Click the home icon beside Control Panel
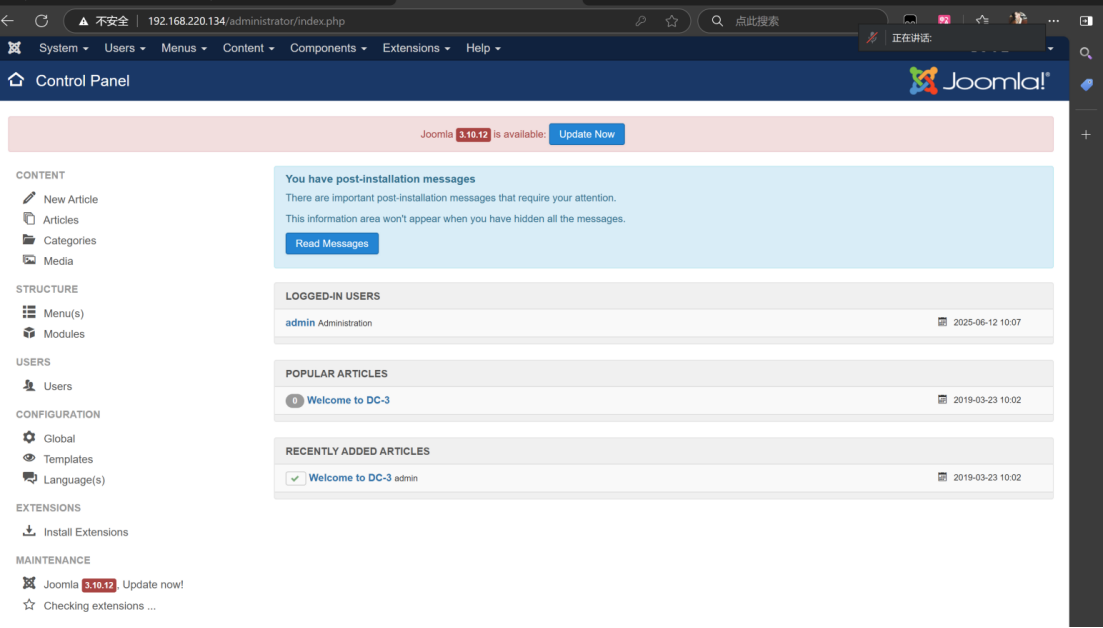1103x628 pixels. (16, 79)
